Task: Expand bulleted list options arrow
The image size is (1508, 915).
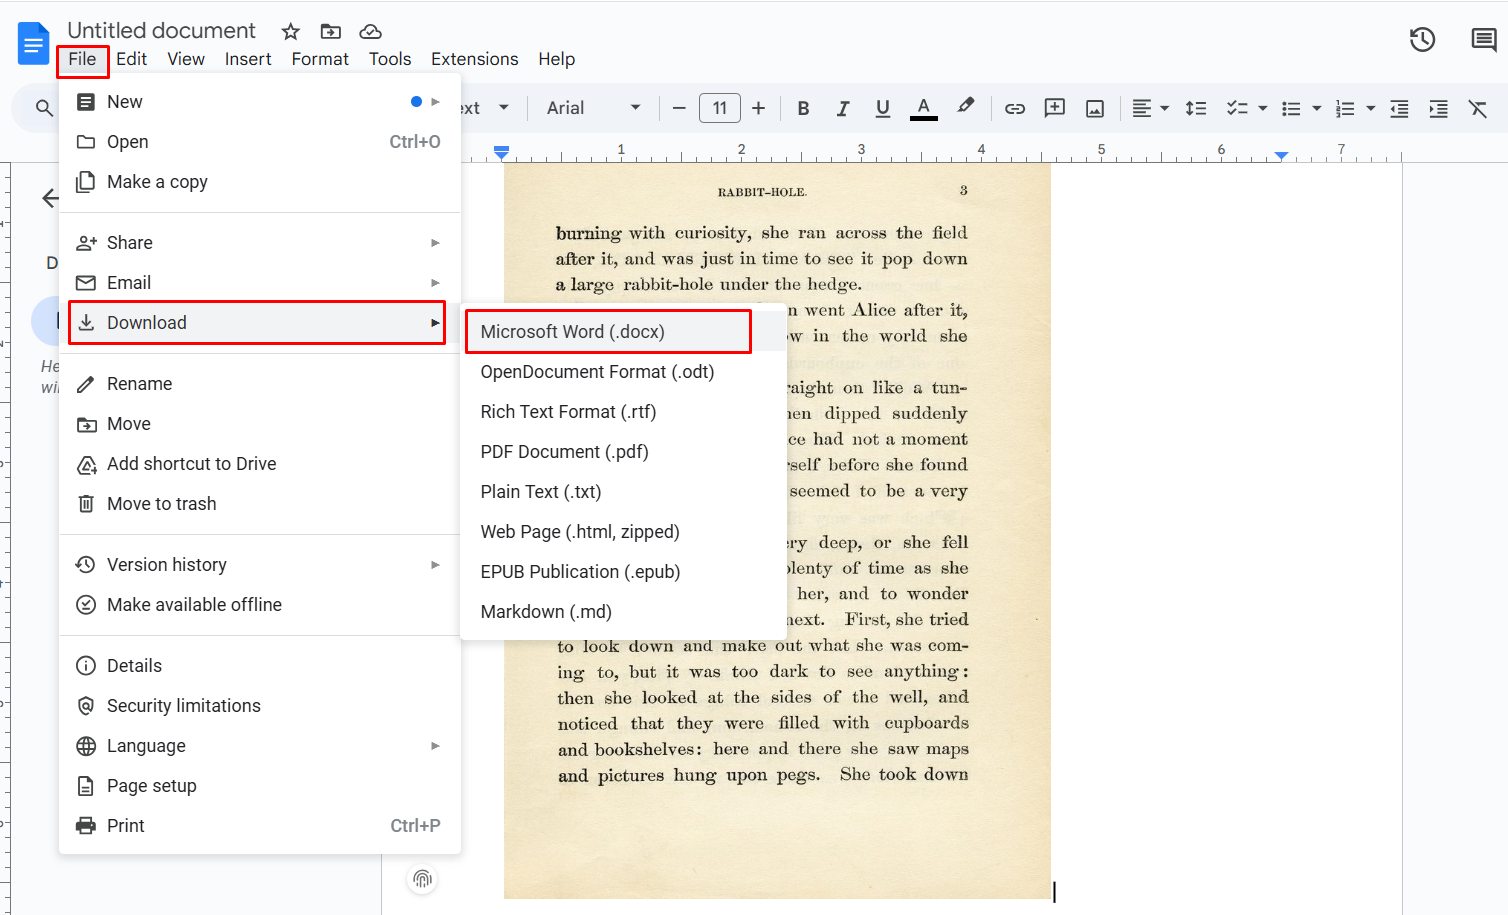Action: click(x=1317, y=108)
